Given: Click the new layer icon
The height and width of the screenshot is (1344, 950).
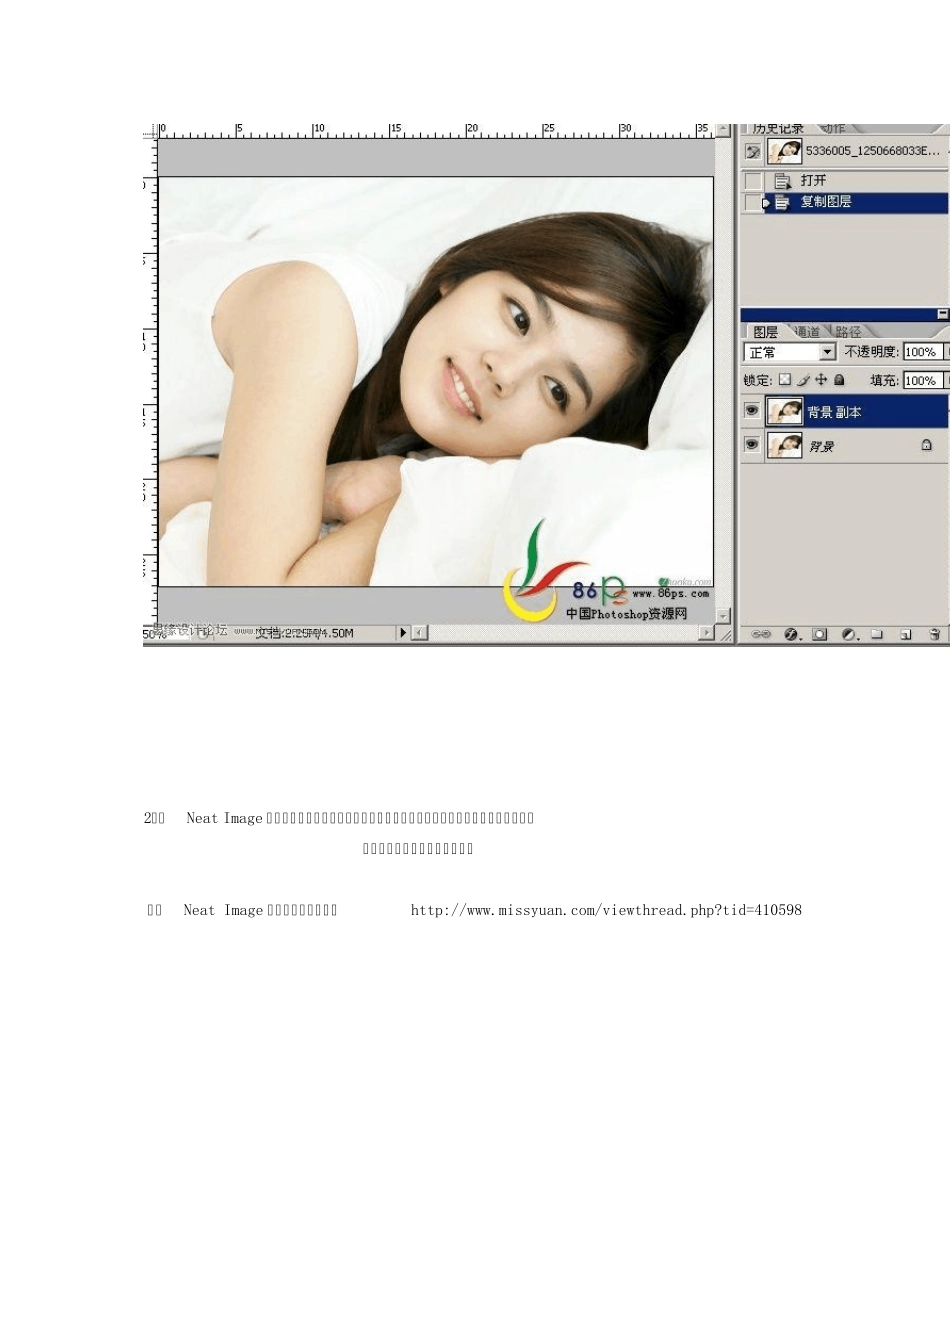Looking at the screenshot, I should point(906,634).
